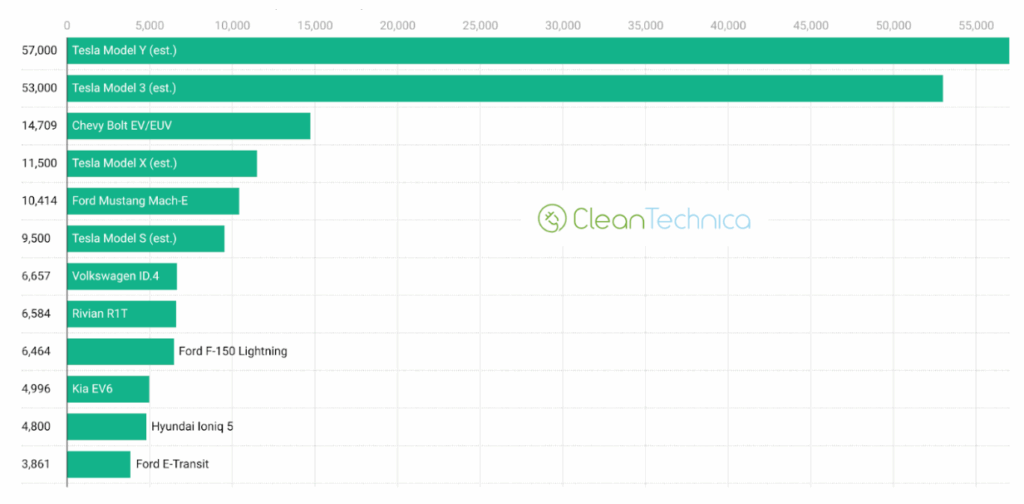Click the value 6,584
Image resolution: width=1024 pixels, height=504 pixels.
[36, 314]
